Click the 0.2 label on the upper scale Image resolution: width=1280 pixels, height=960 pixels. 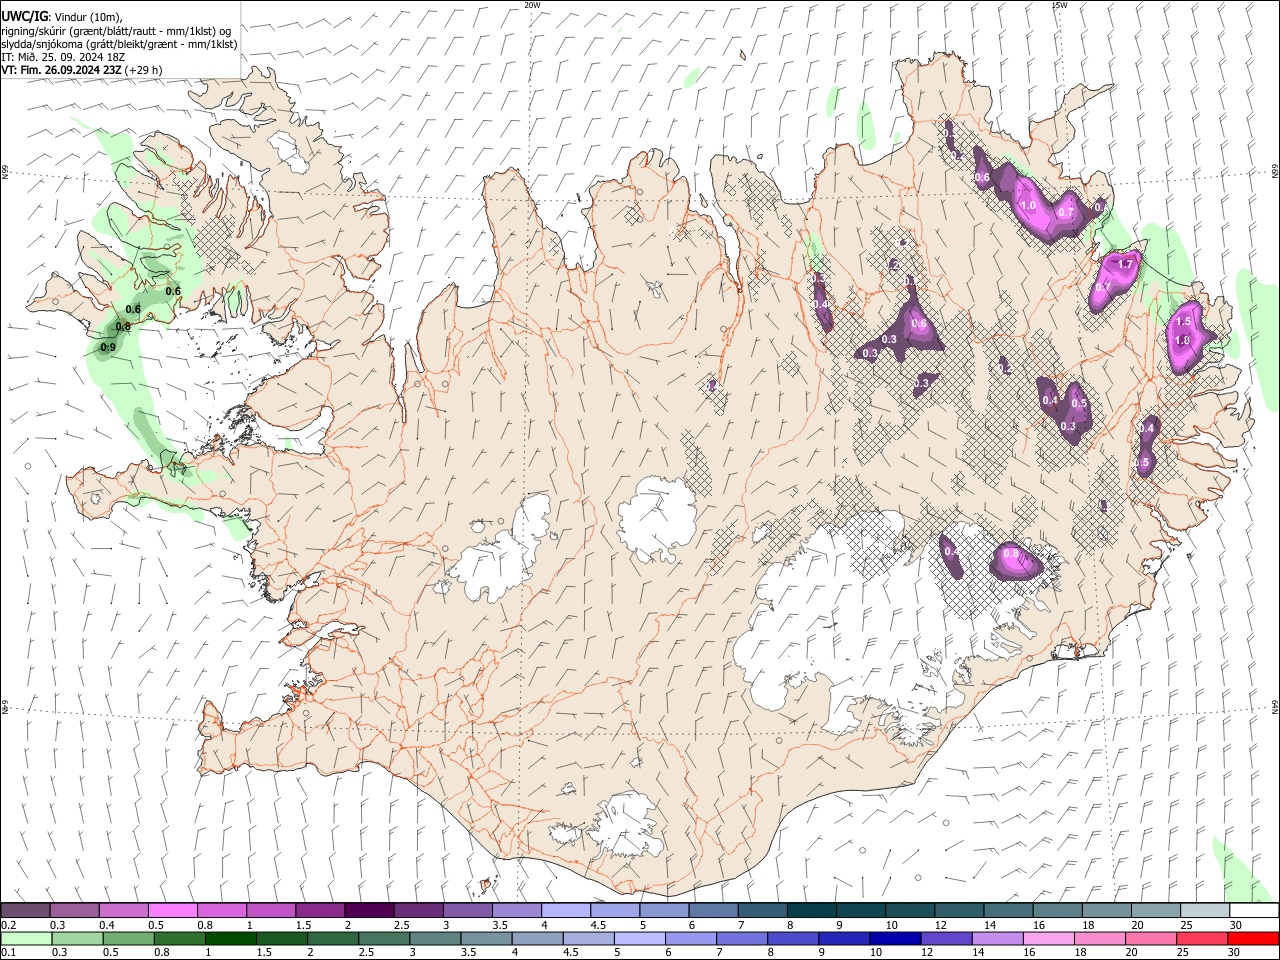9,925
